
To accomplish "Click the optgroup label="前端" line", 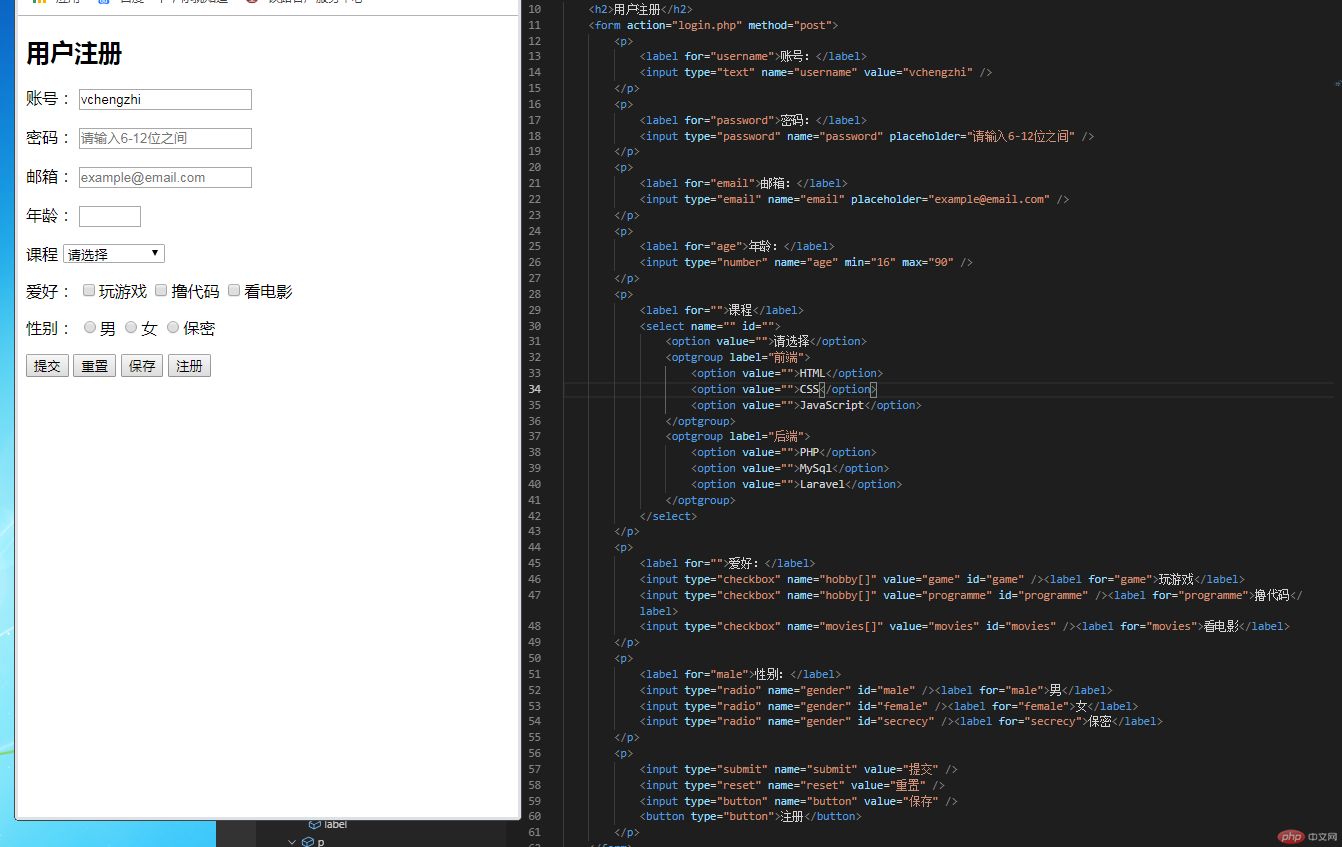I will click(x=738, y=357).
